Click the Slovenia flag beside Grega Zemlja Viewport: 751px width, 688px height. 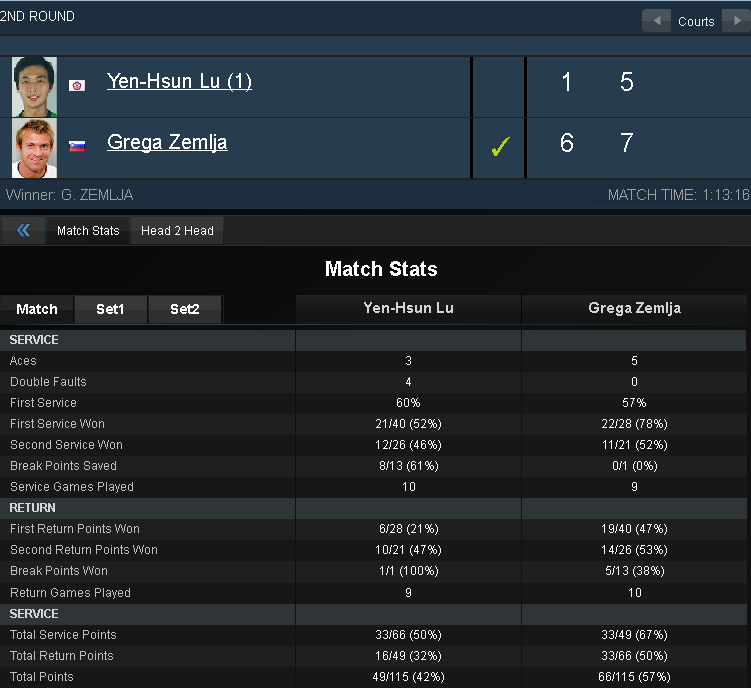[77, 146]
